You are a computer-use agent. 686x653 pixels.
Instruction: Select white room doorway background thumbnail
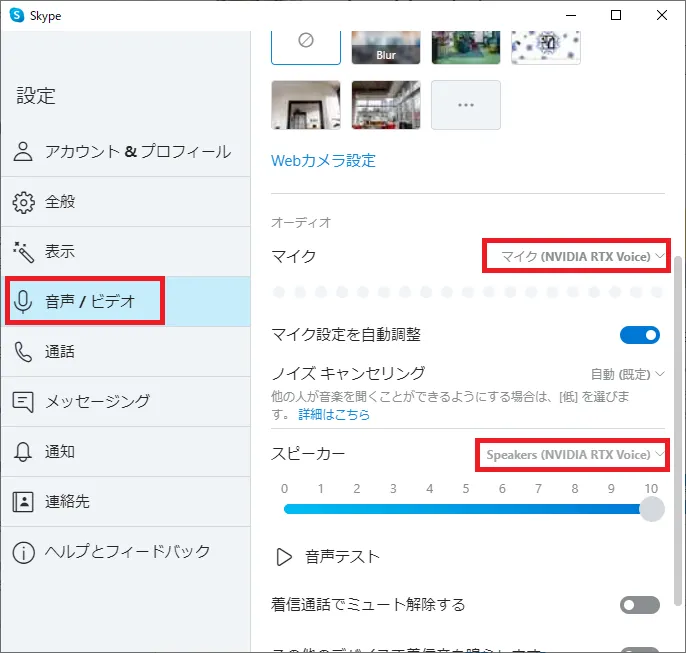coord(306,105)
